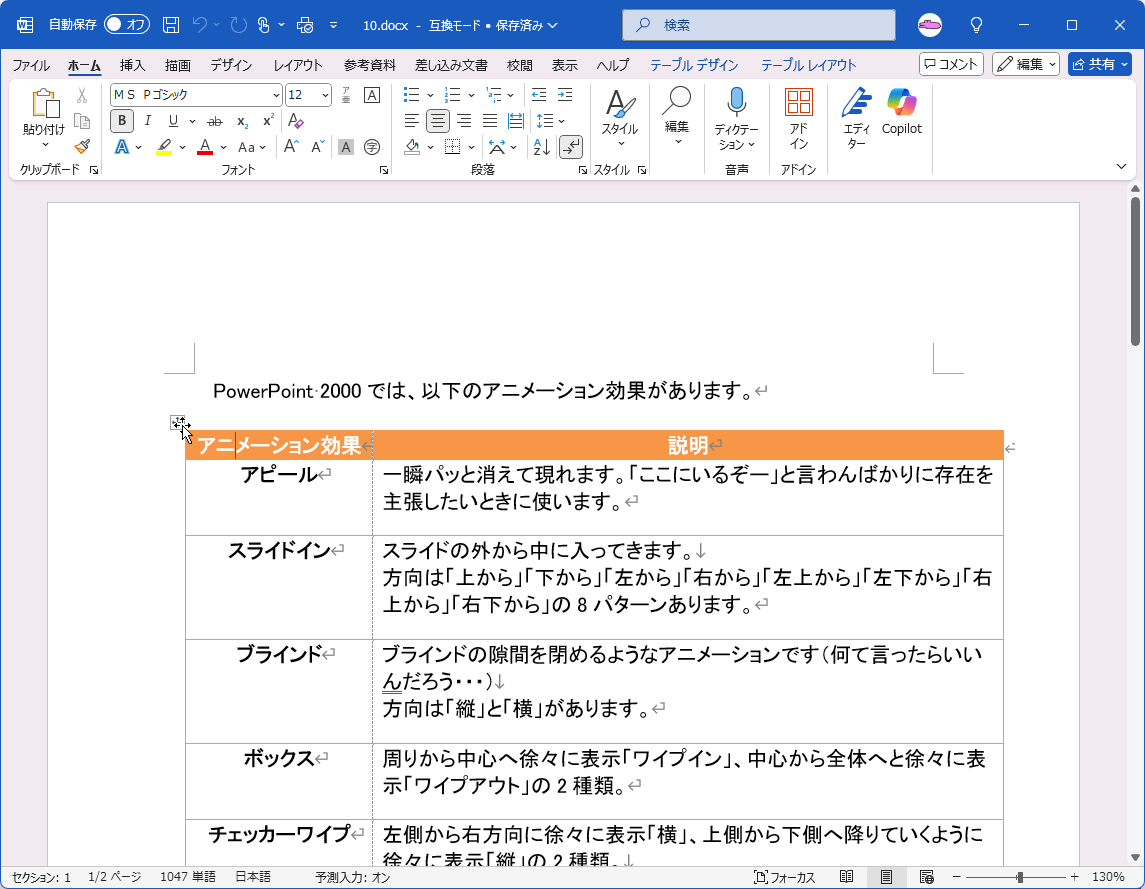The height and width of the screenshot is (889, 1145).
Task: Switch to Layout (レイアウト) tab
Action: (x=298, y=65)
